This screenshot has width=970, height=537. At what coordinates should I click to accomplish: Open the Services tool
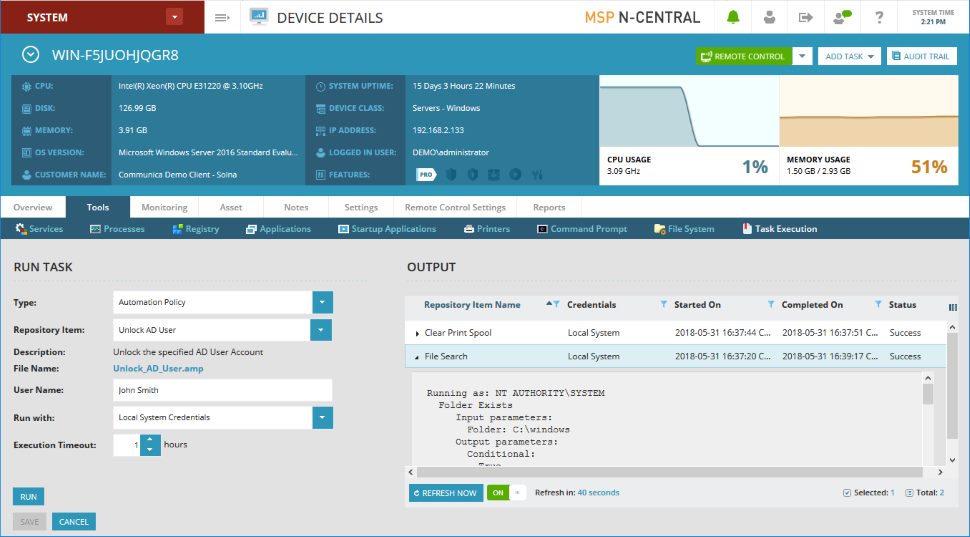[39, 229]
